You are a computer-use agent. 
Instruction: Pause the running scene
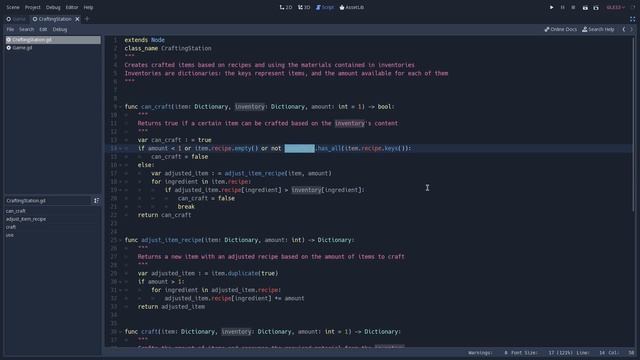[x=562, y=7]
